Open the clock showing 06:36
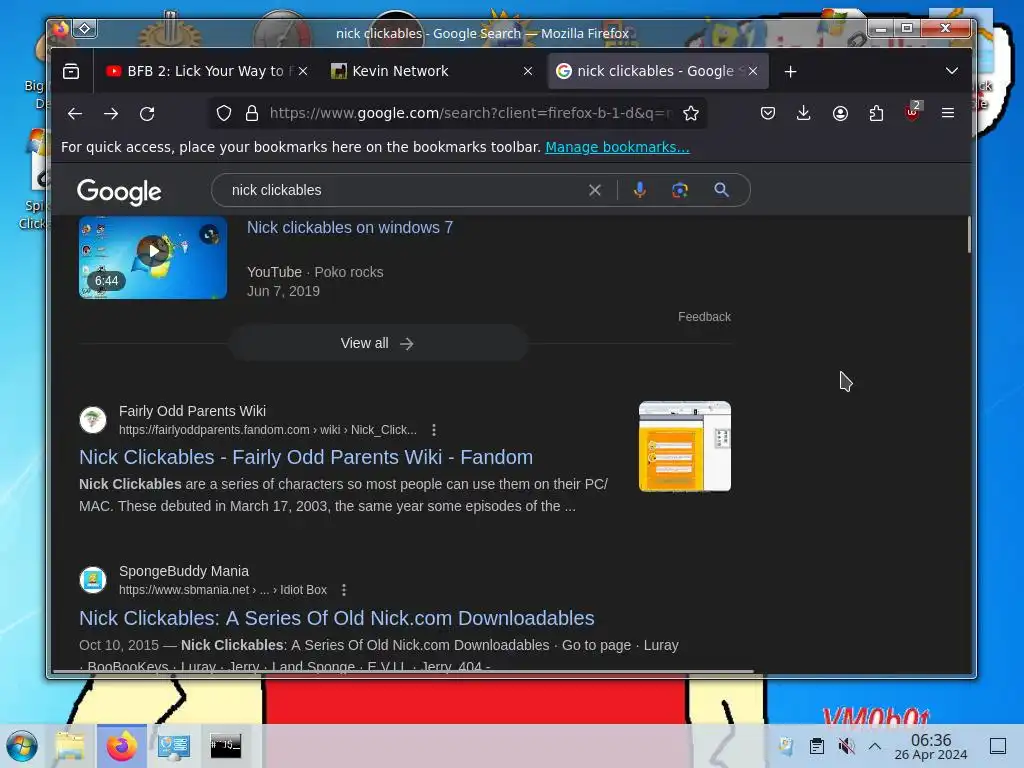The width and height of the screenshot is (1024, 768). (931, 746)
